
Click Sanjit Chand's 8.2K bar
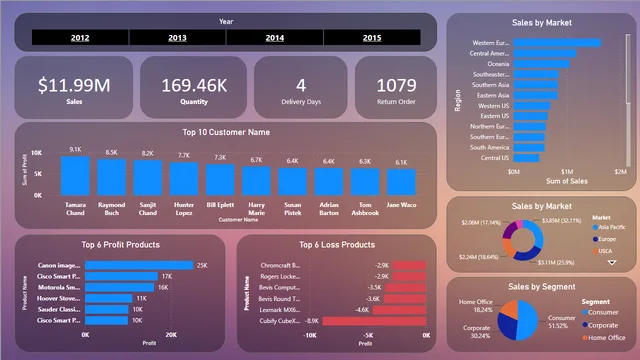click(x=148, y=178)
